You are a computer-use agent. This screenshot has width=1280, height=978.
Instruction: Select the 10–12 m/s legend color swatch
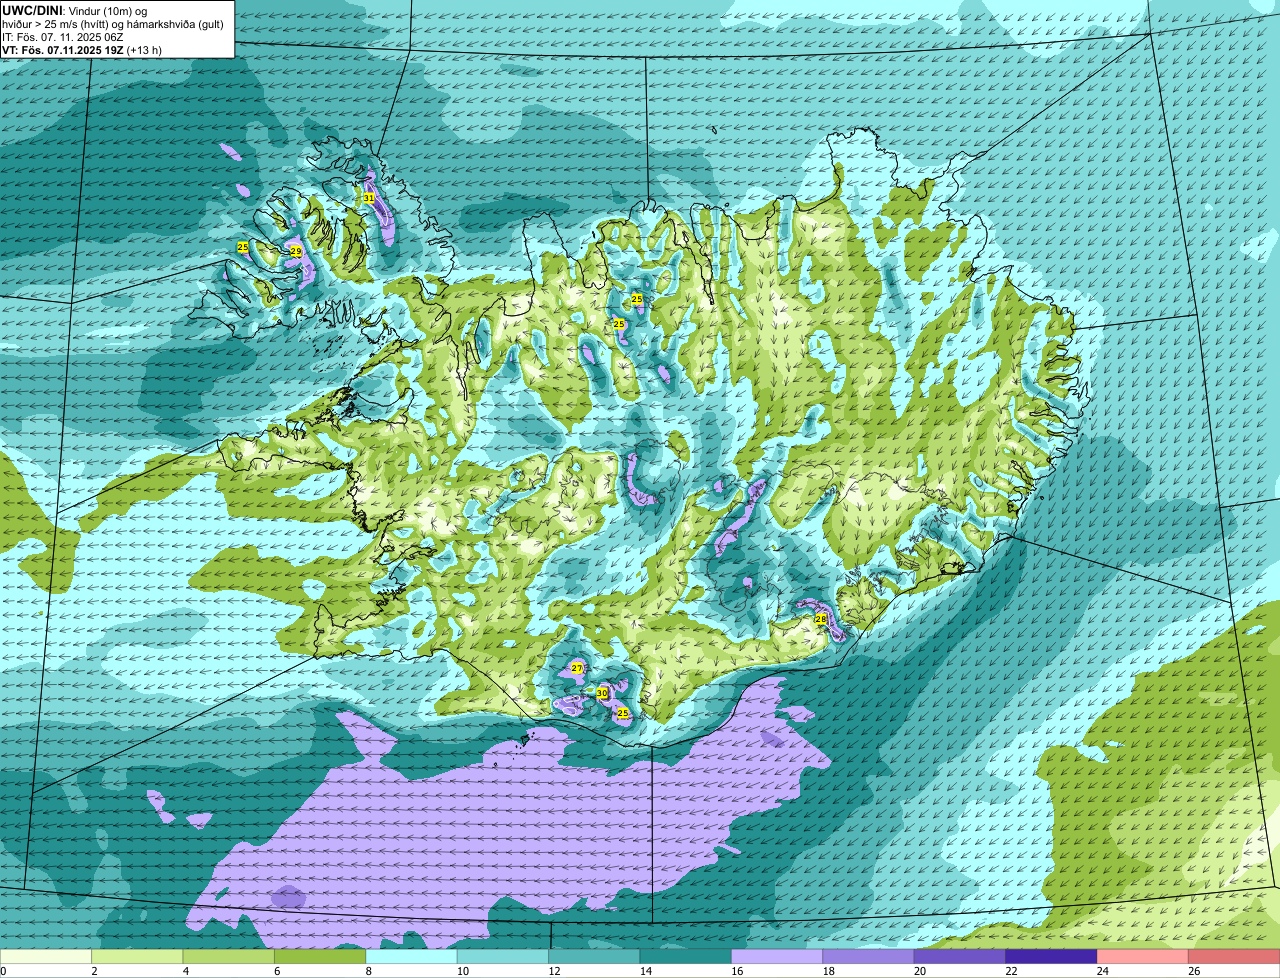pos(503,957)
